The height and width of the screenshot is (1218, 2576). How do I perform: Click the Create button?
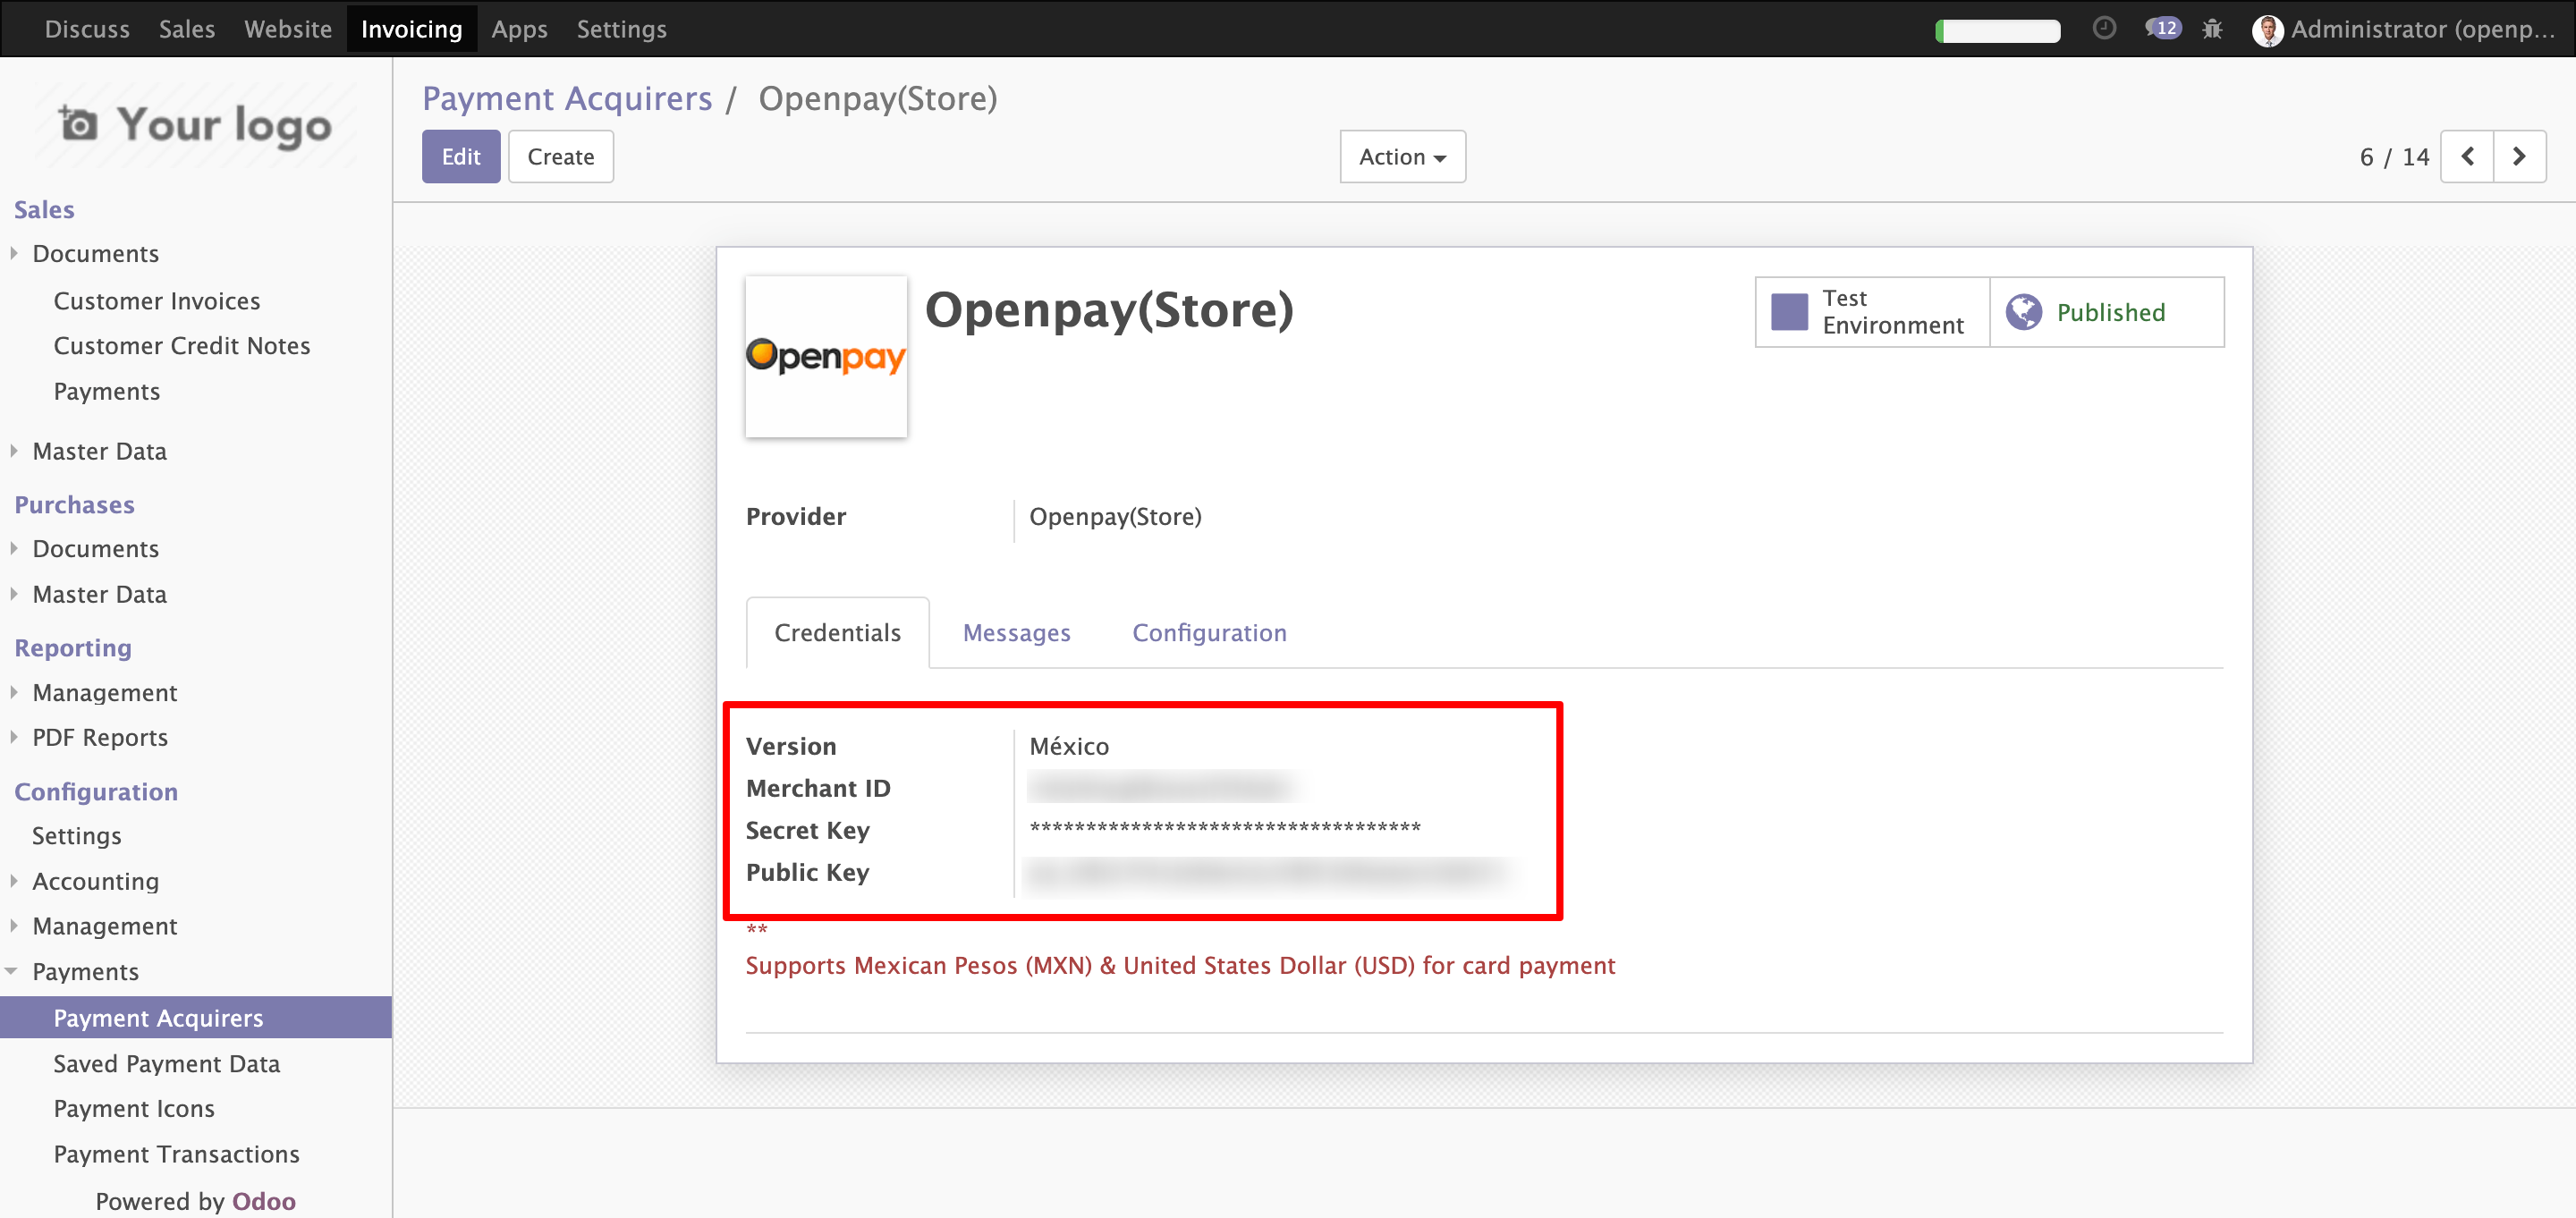pyautogui.click(x=561, y=157)
